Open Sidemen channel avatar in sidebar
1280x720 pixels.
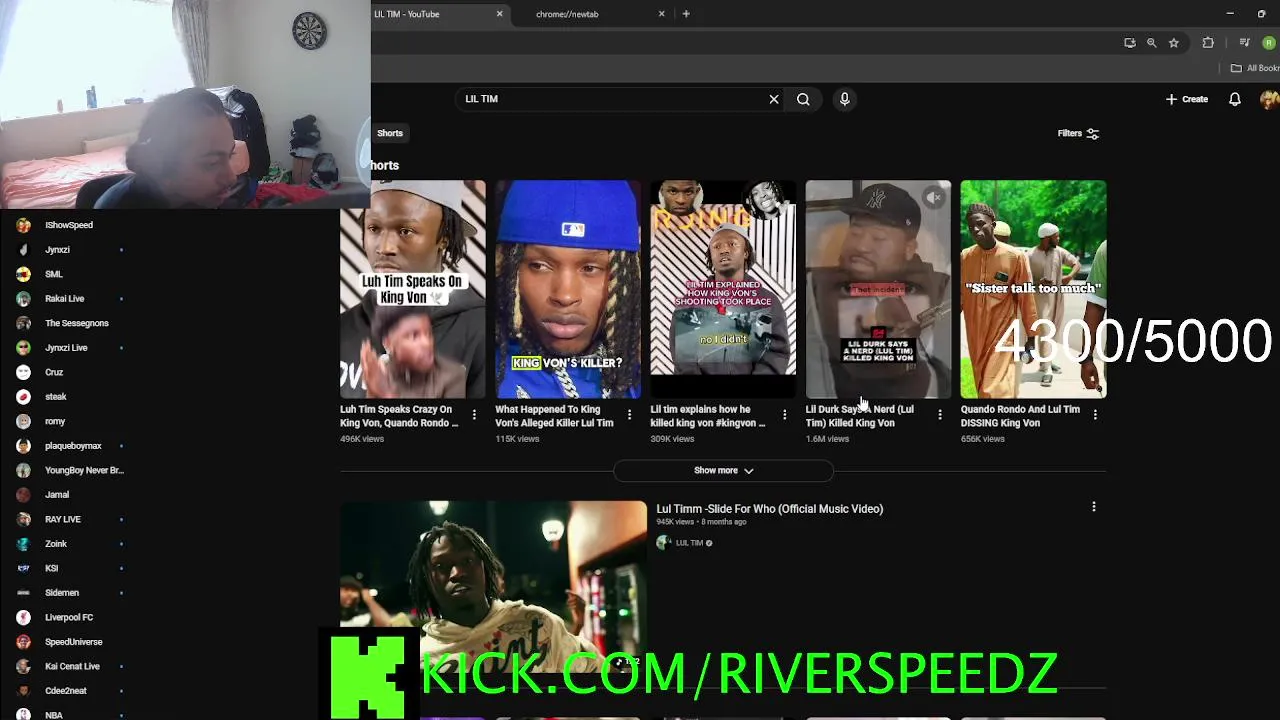24,593
